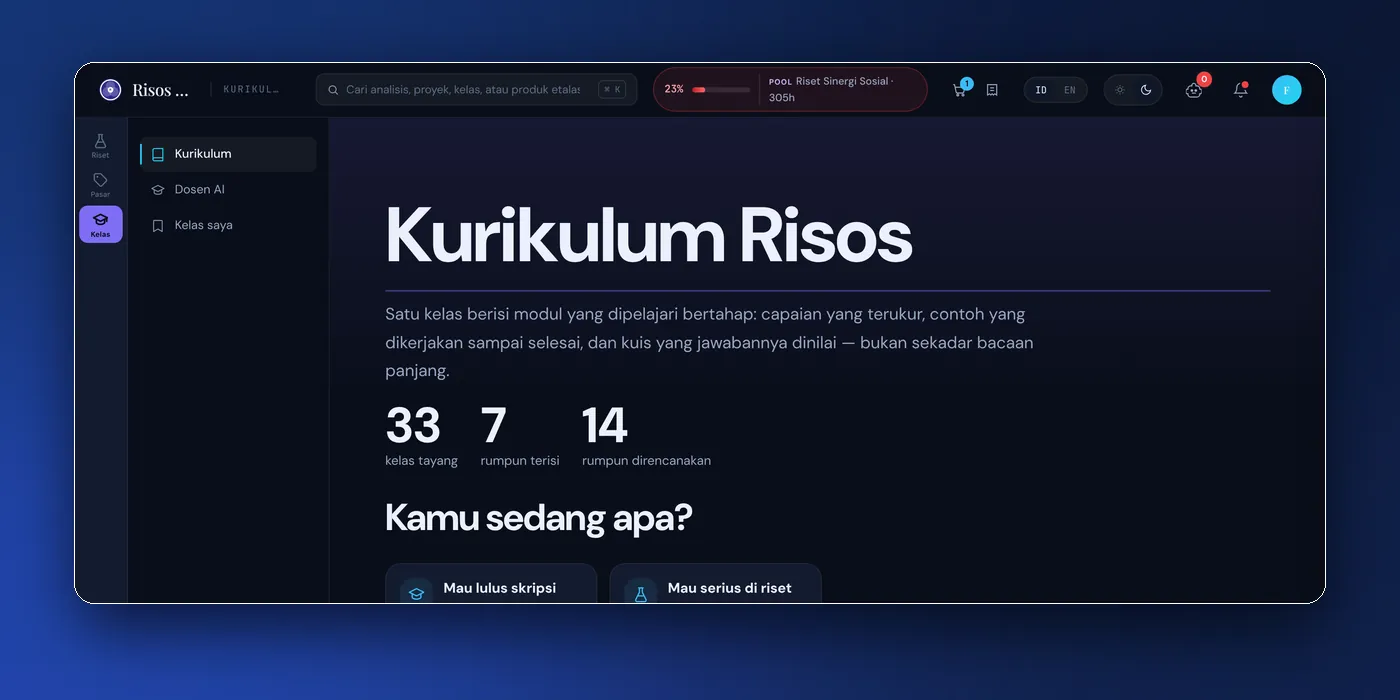Viewport: 1400px width, 700px height.
Task: Enable light theme with the sun icon
Action: pyautogui.click(x=1120, y=90)
